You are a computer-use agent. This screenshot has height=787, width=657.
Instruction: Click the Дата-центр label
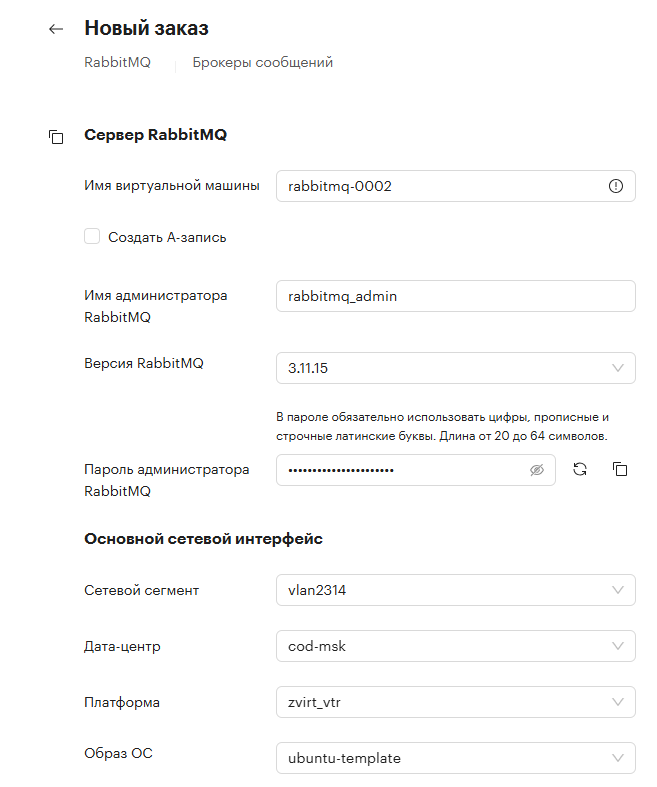coord(122,646)
